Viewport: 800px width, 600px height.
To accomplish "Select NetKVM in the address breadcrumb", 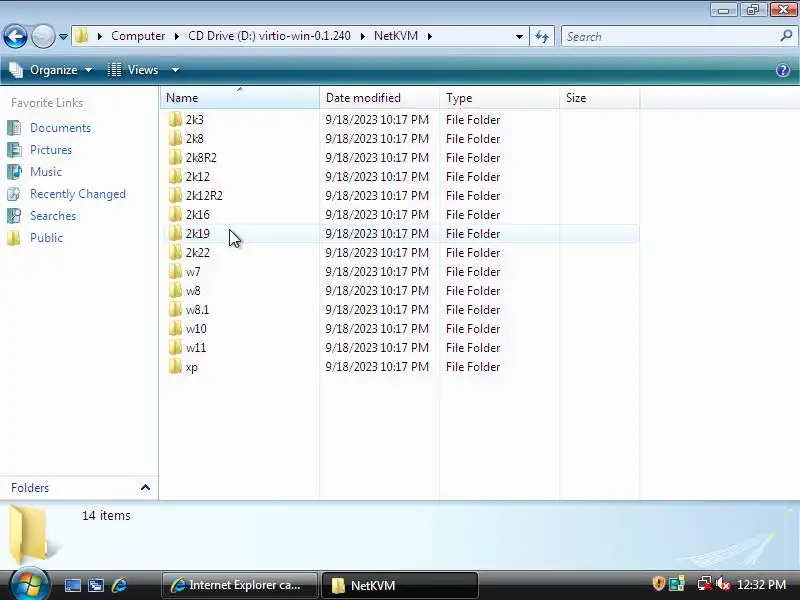I will tap(396, 36).
